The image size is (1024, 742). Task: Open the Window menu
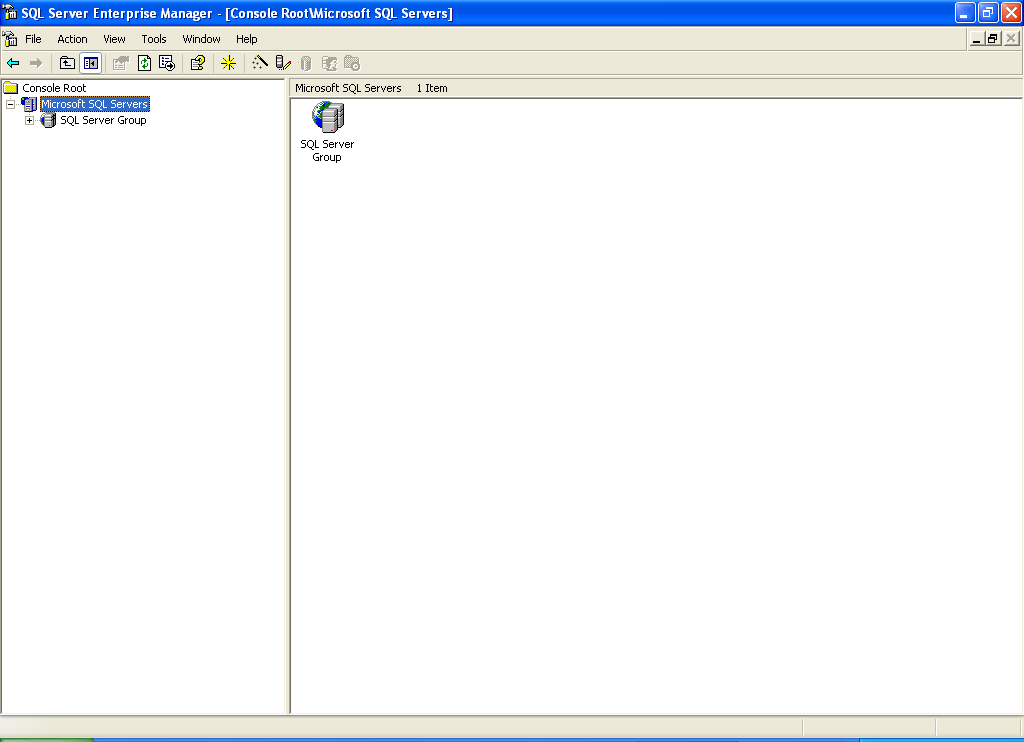(x=202, y=39)
